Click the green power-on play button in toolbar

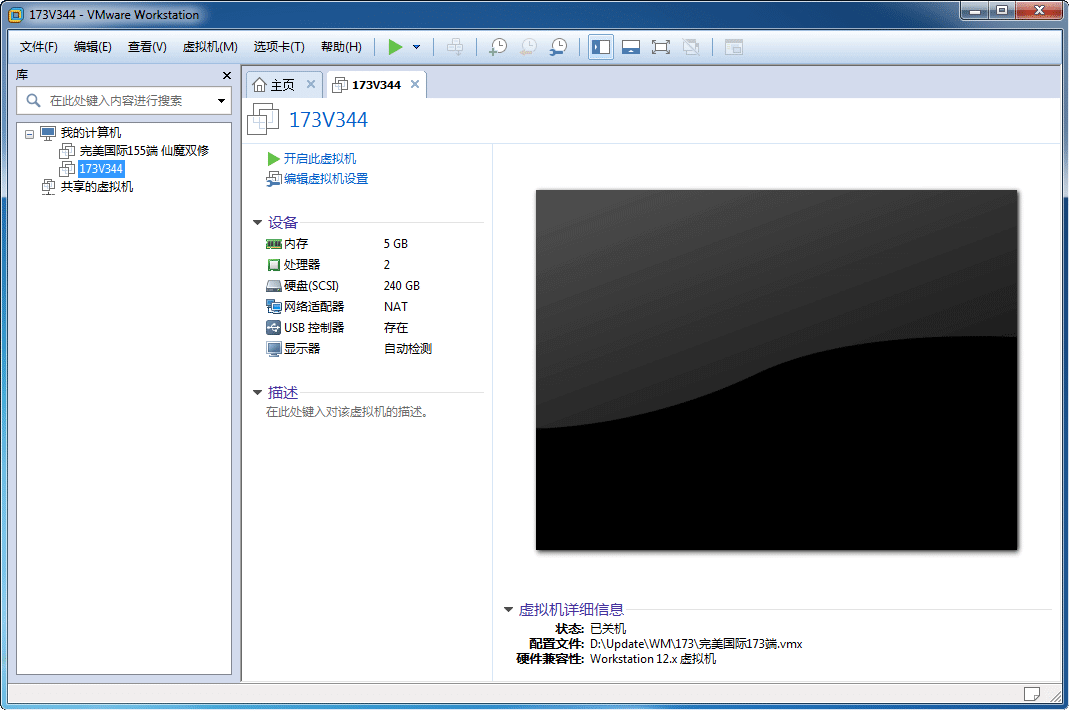pyautogui.click(x=395, y=47)
